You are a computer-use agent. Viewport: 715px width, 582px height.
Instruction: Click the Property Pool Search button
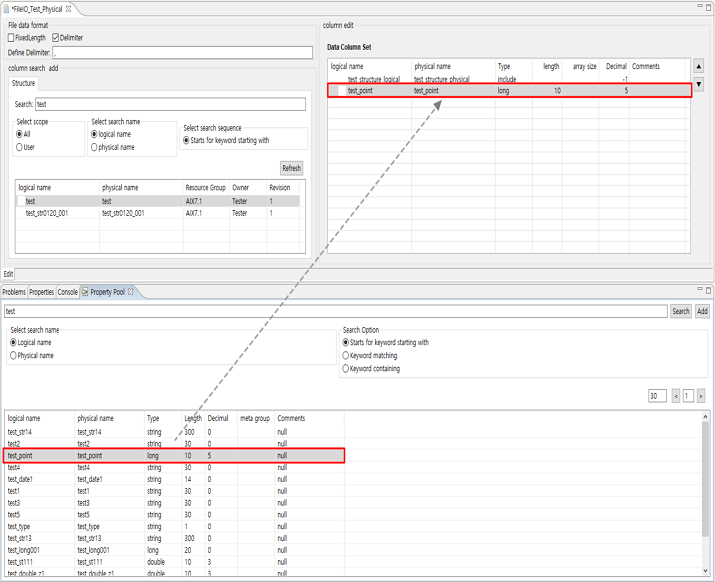click(x=681, y=311)
